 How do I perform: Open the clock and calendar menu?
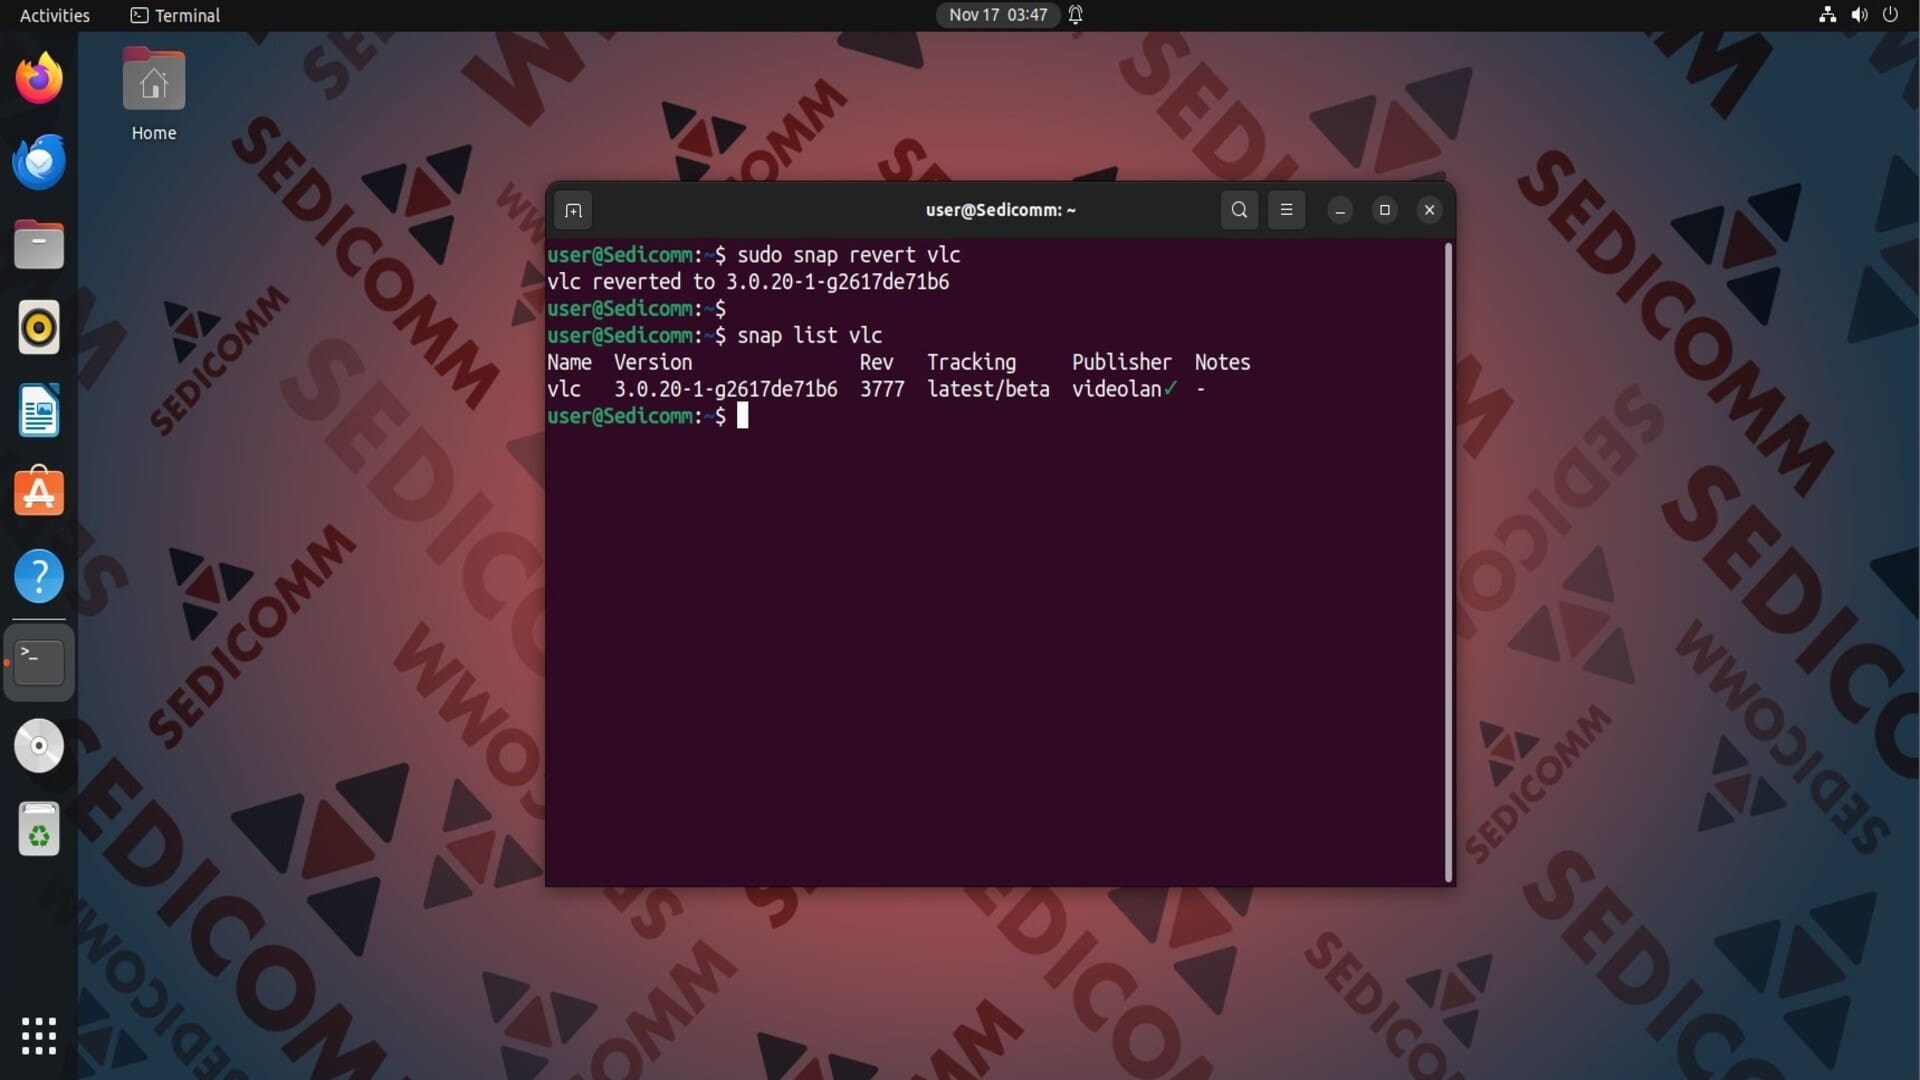997,15
